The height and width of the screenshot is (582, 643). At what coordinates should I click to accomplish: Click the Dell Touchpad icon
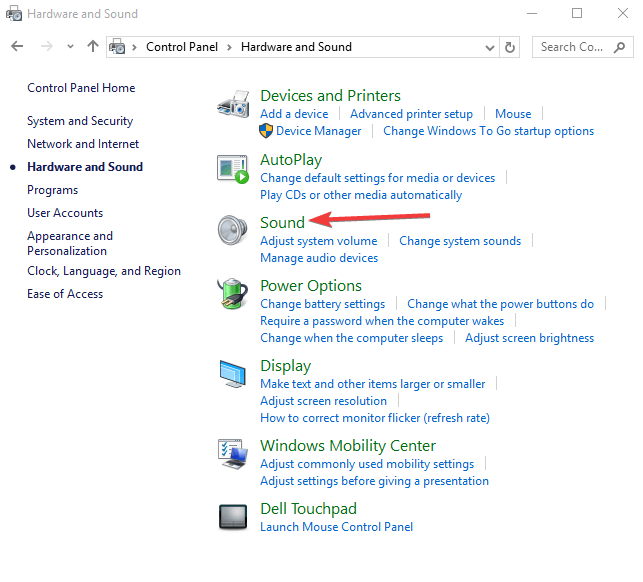coord(233,517)
